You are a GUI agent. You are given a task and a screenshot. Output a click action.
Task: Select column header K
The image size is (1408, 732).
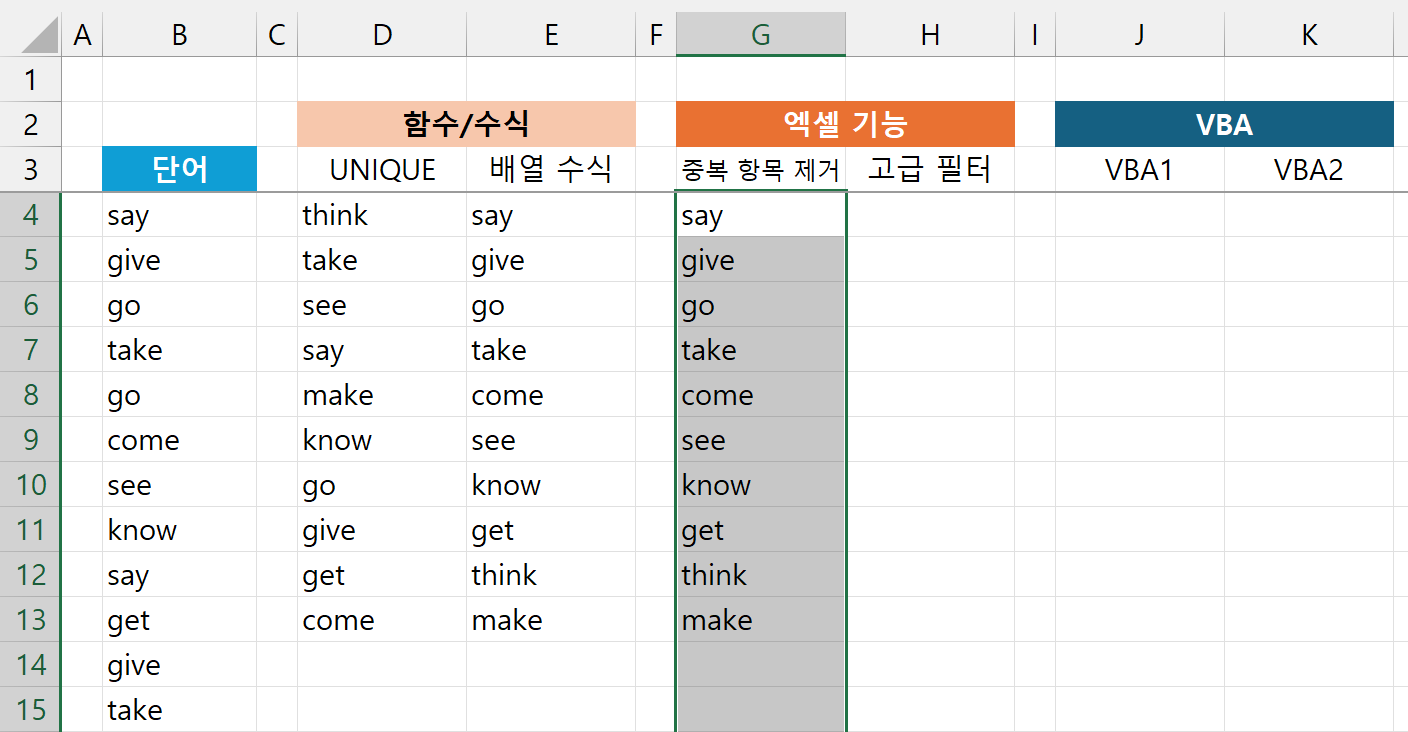(x=1308, y=33)
